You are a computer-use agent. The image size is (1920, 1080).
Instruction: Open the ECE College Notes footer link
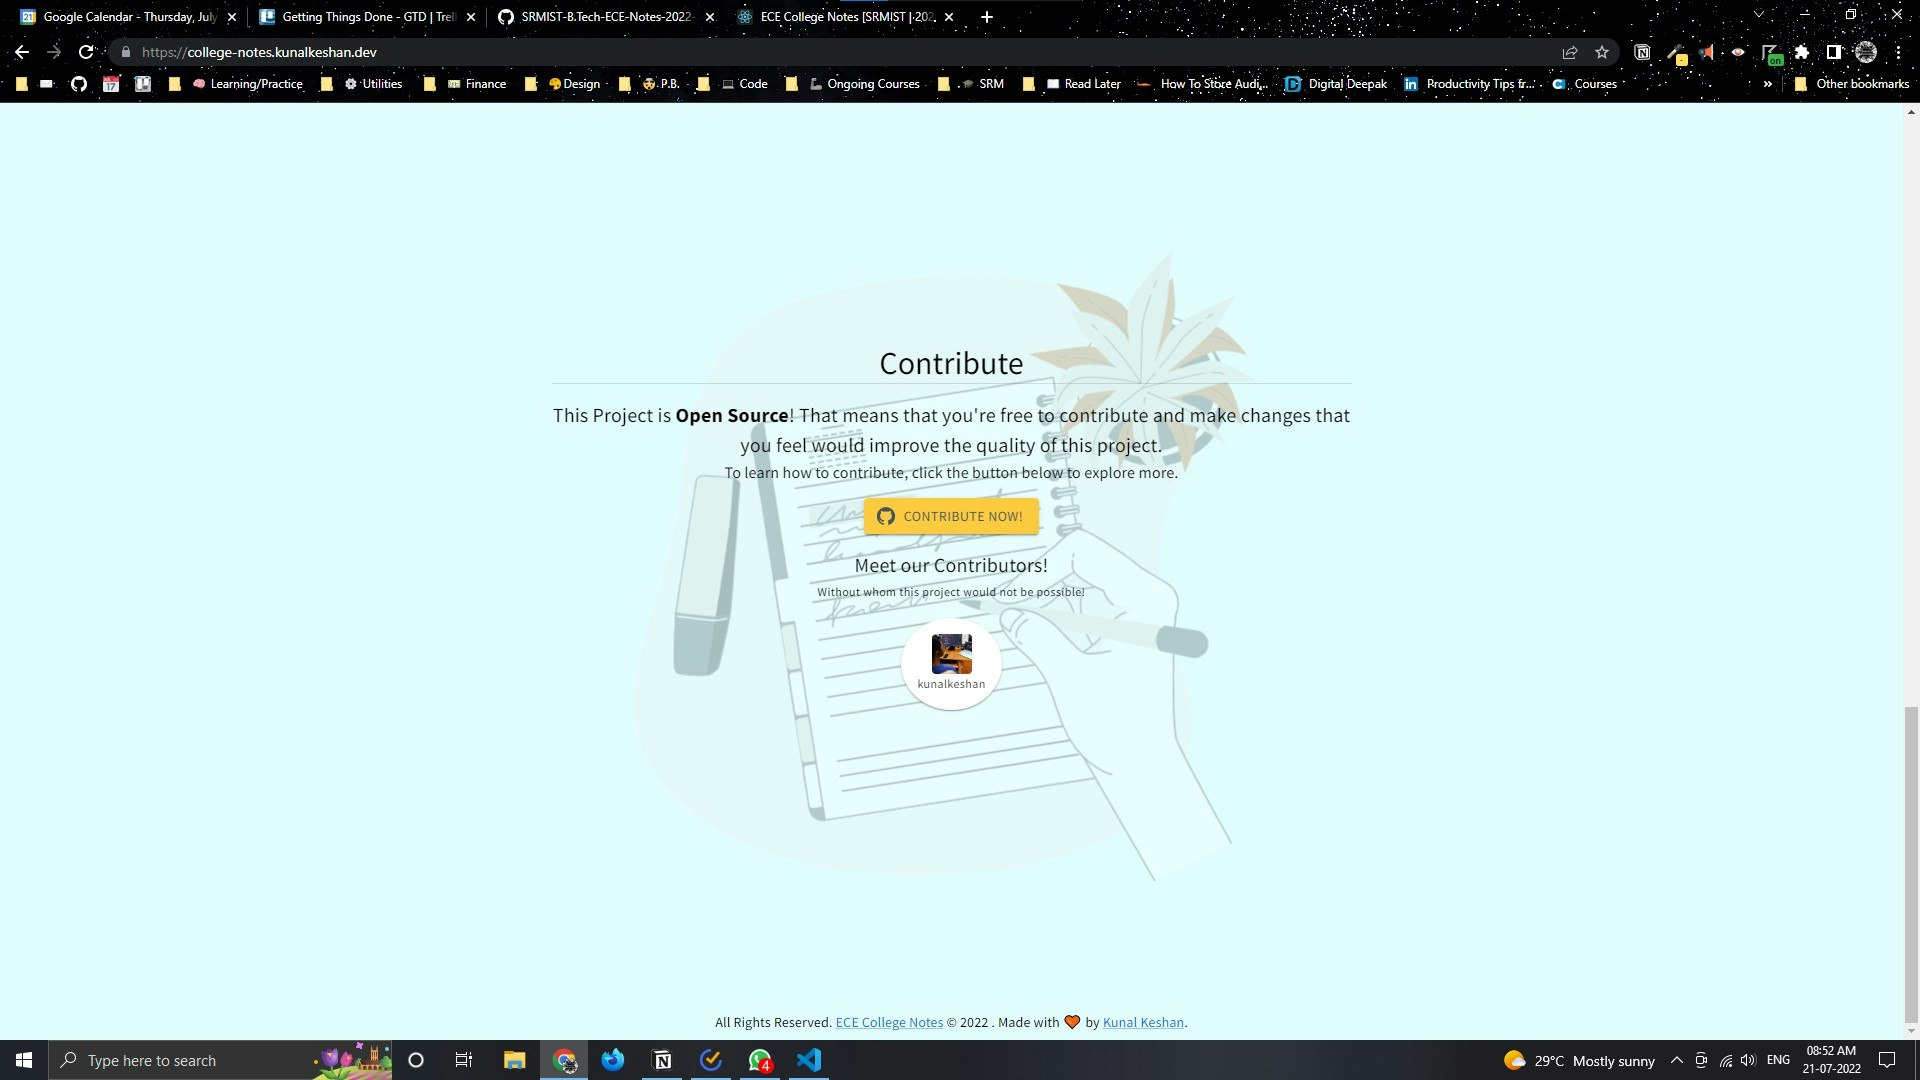point(889,1022)
